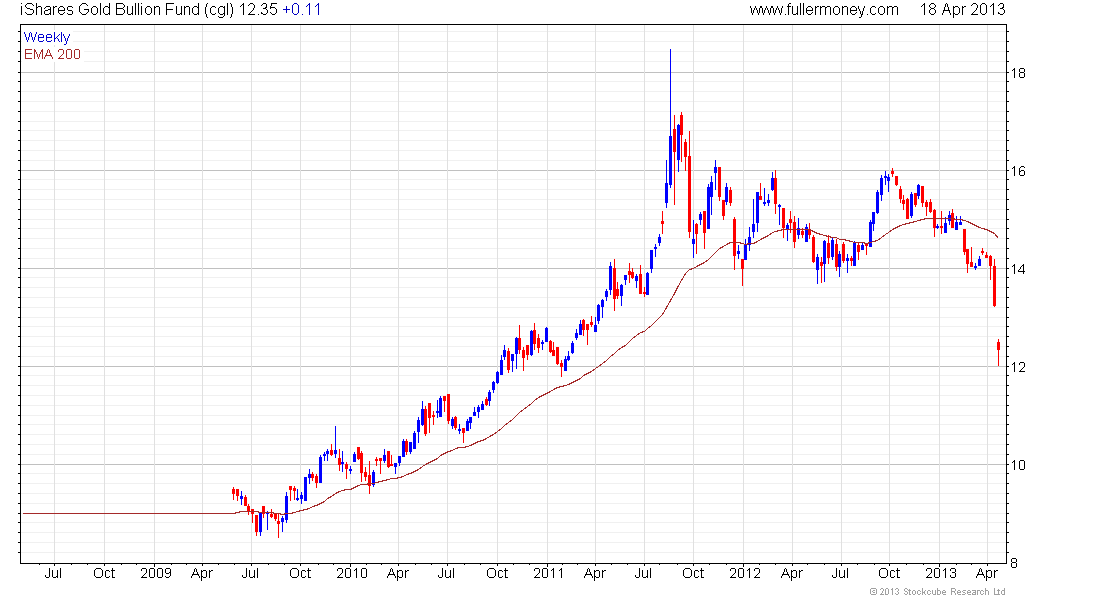Click the 2010 year axis label
The image size is (1100, 600).
pos(352,573)
